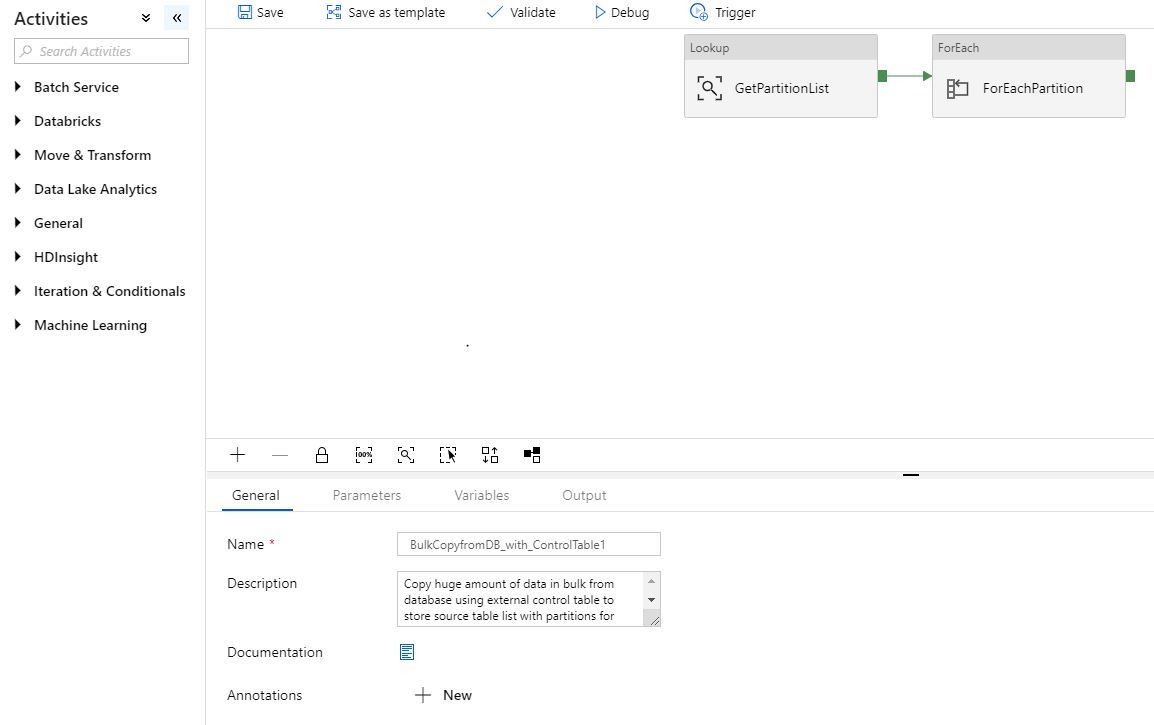The width and height of the screenshot is (1154, 725).
Task: Click the Annotations label
Action: [264, 696]
